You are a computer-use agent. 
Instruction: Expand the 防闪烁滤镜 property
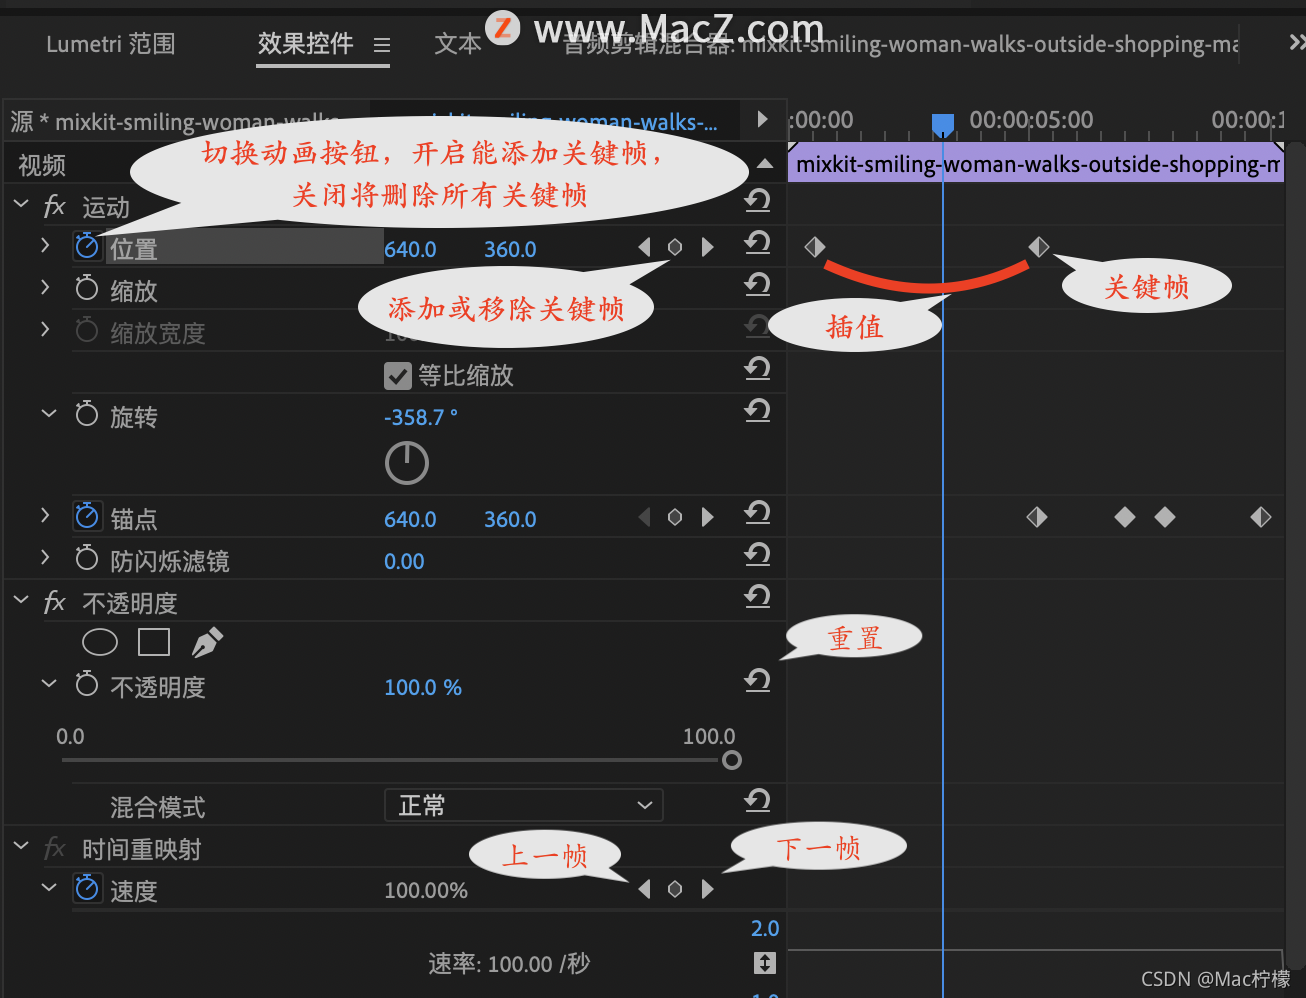[45, 557]
